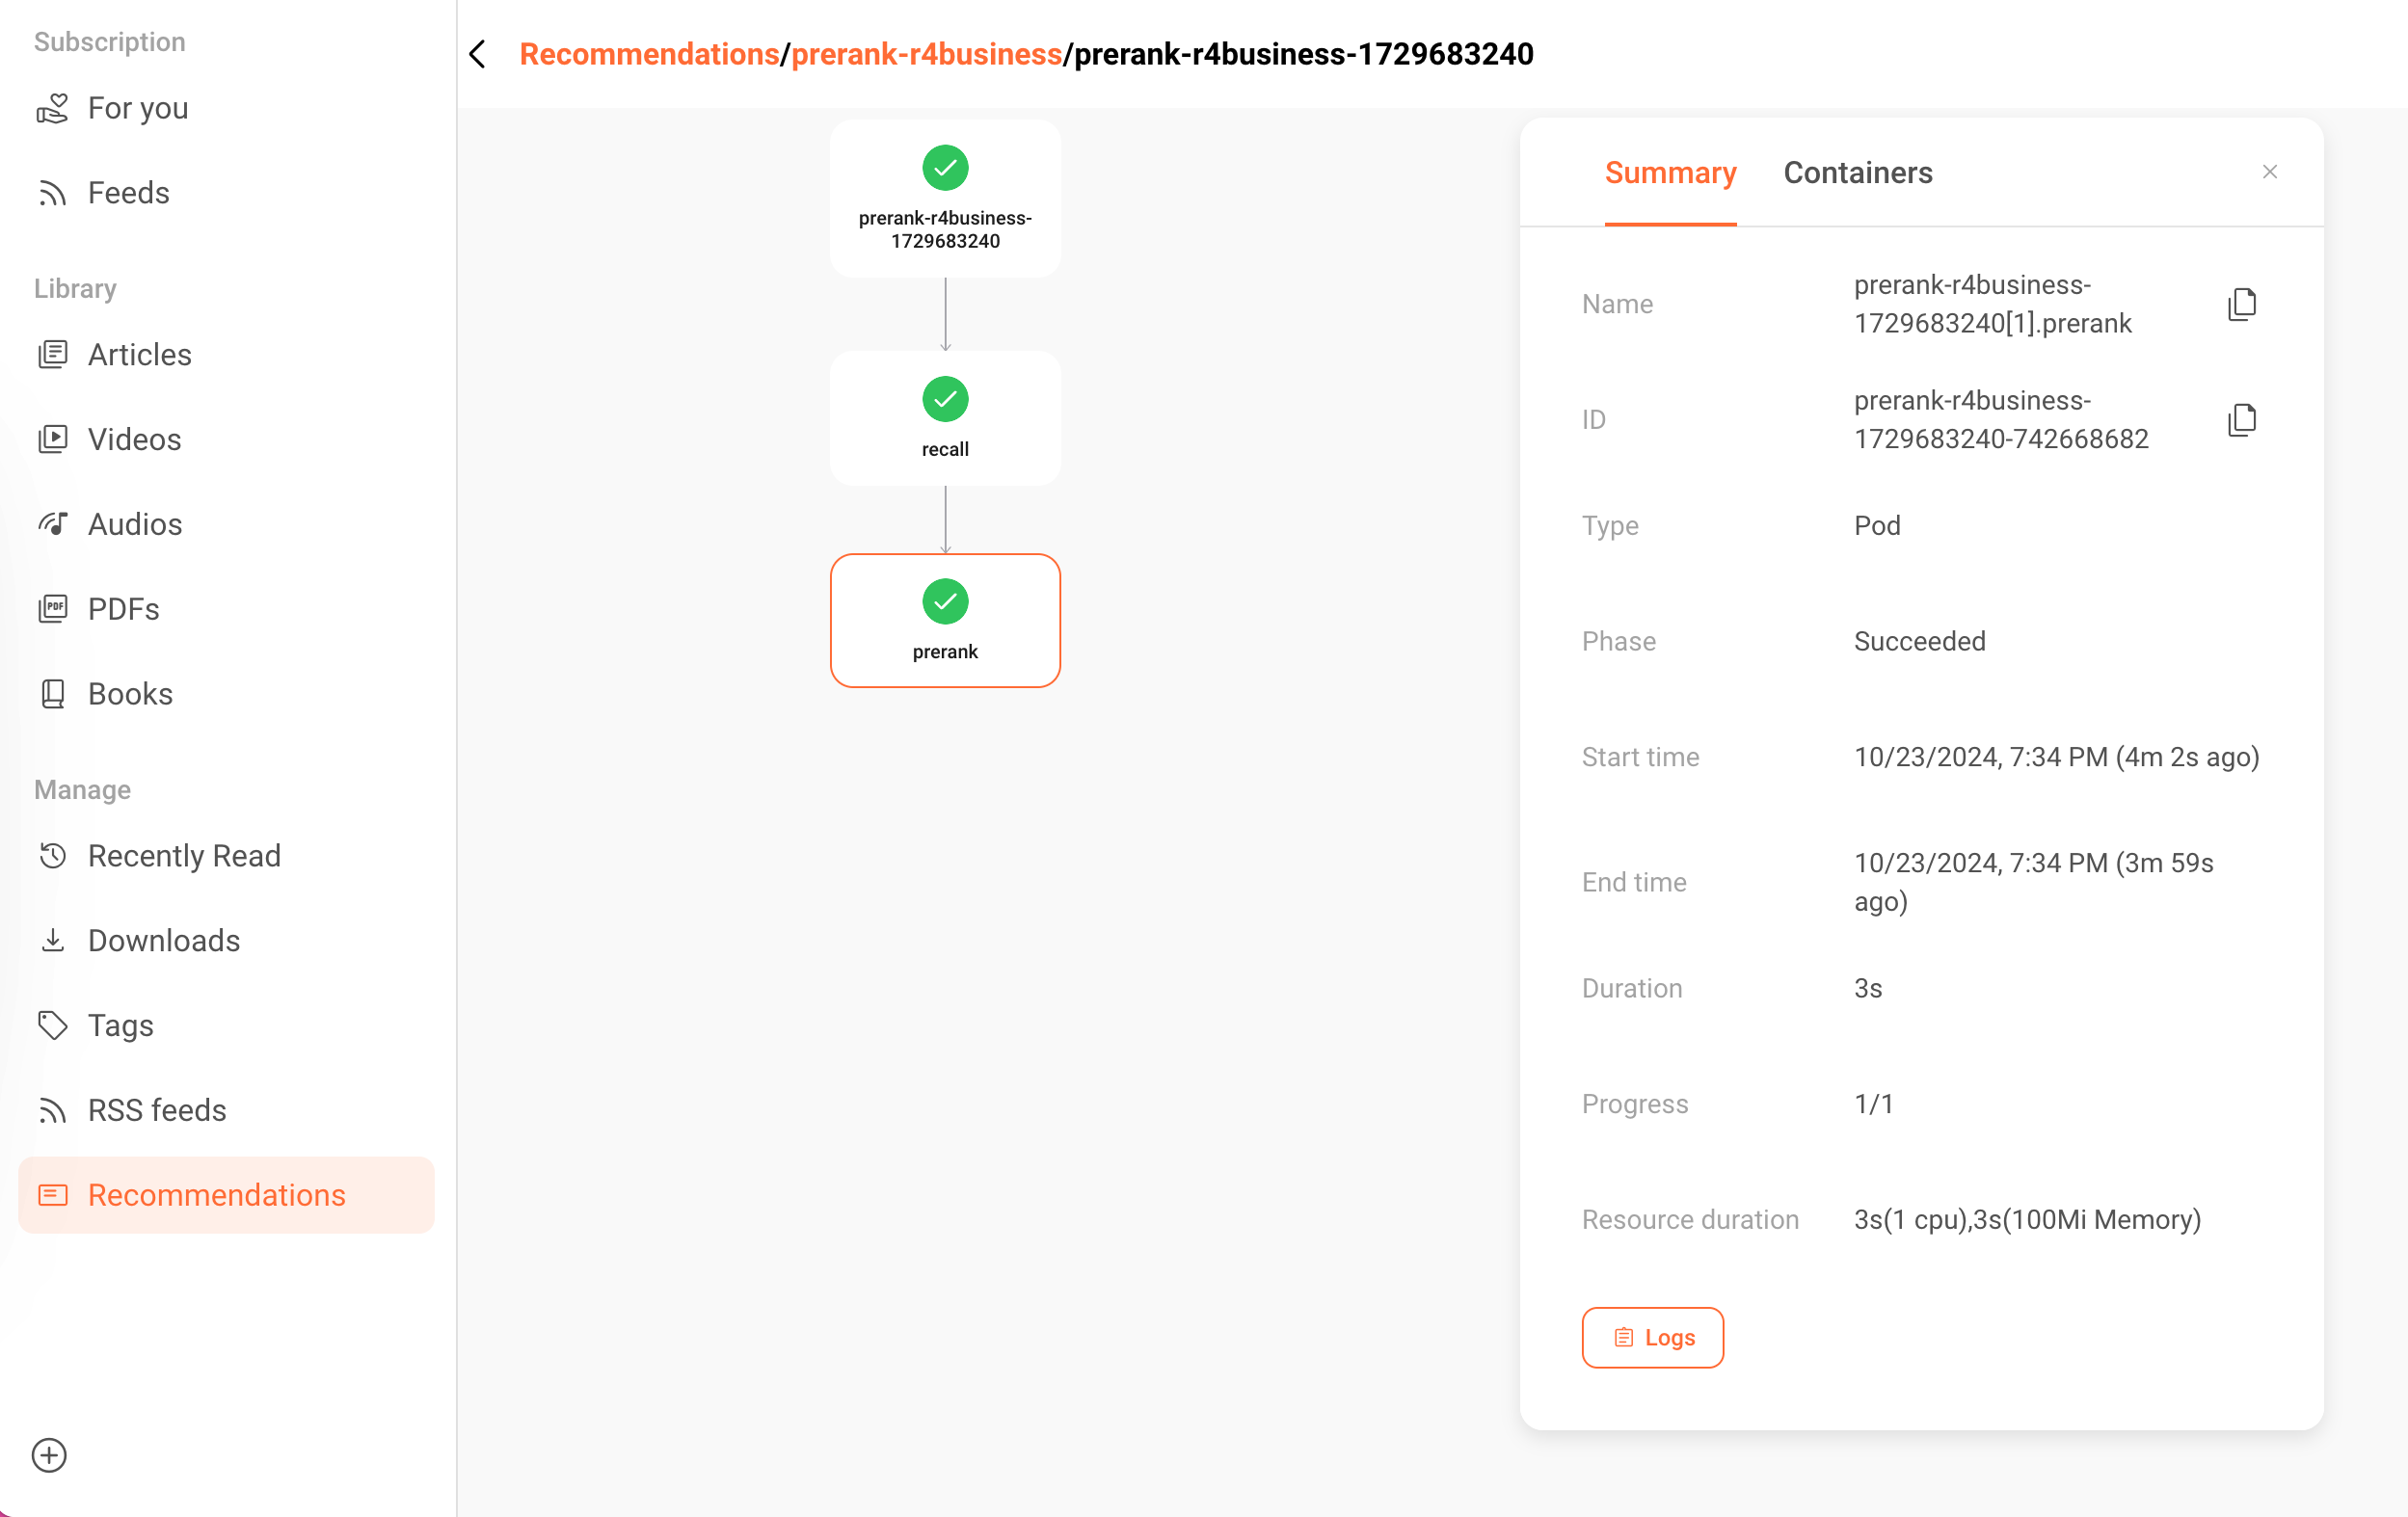Open the Tags page

[x=226, y=1025]
